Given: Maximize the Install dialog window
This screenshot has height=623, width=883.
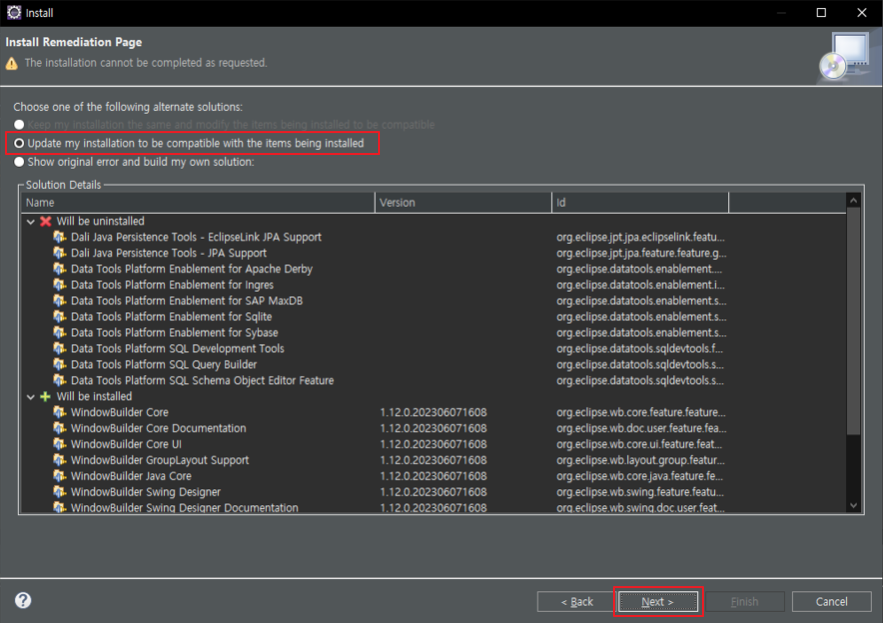Looking at the screenshot, I should tap(821, 12).
